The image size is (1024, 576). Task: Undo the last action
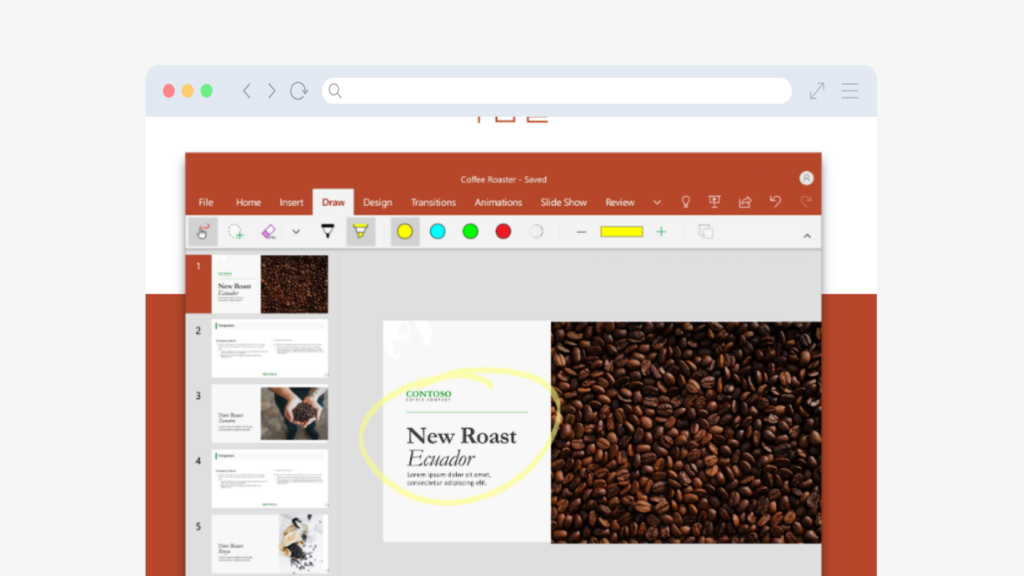point(775,201)
